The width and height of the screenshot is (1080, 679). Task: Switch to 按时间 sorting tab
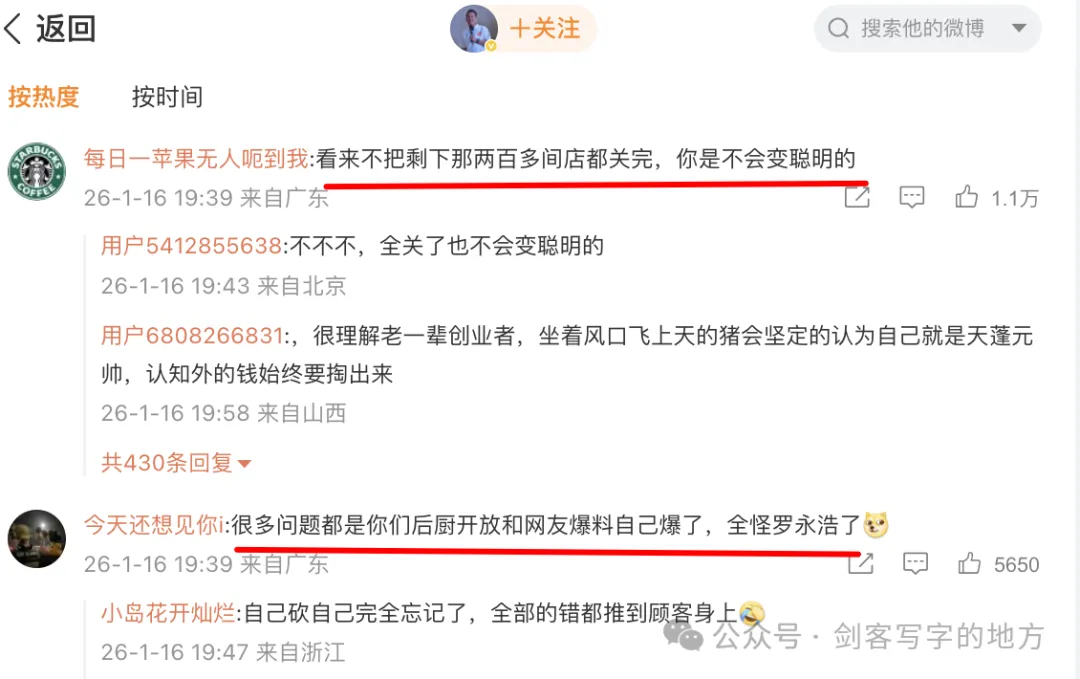coord(167,96)
